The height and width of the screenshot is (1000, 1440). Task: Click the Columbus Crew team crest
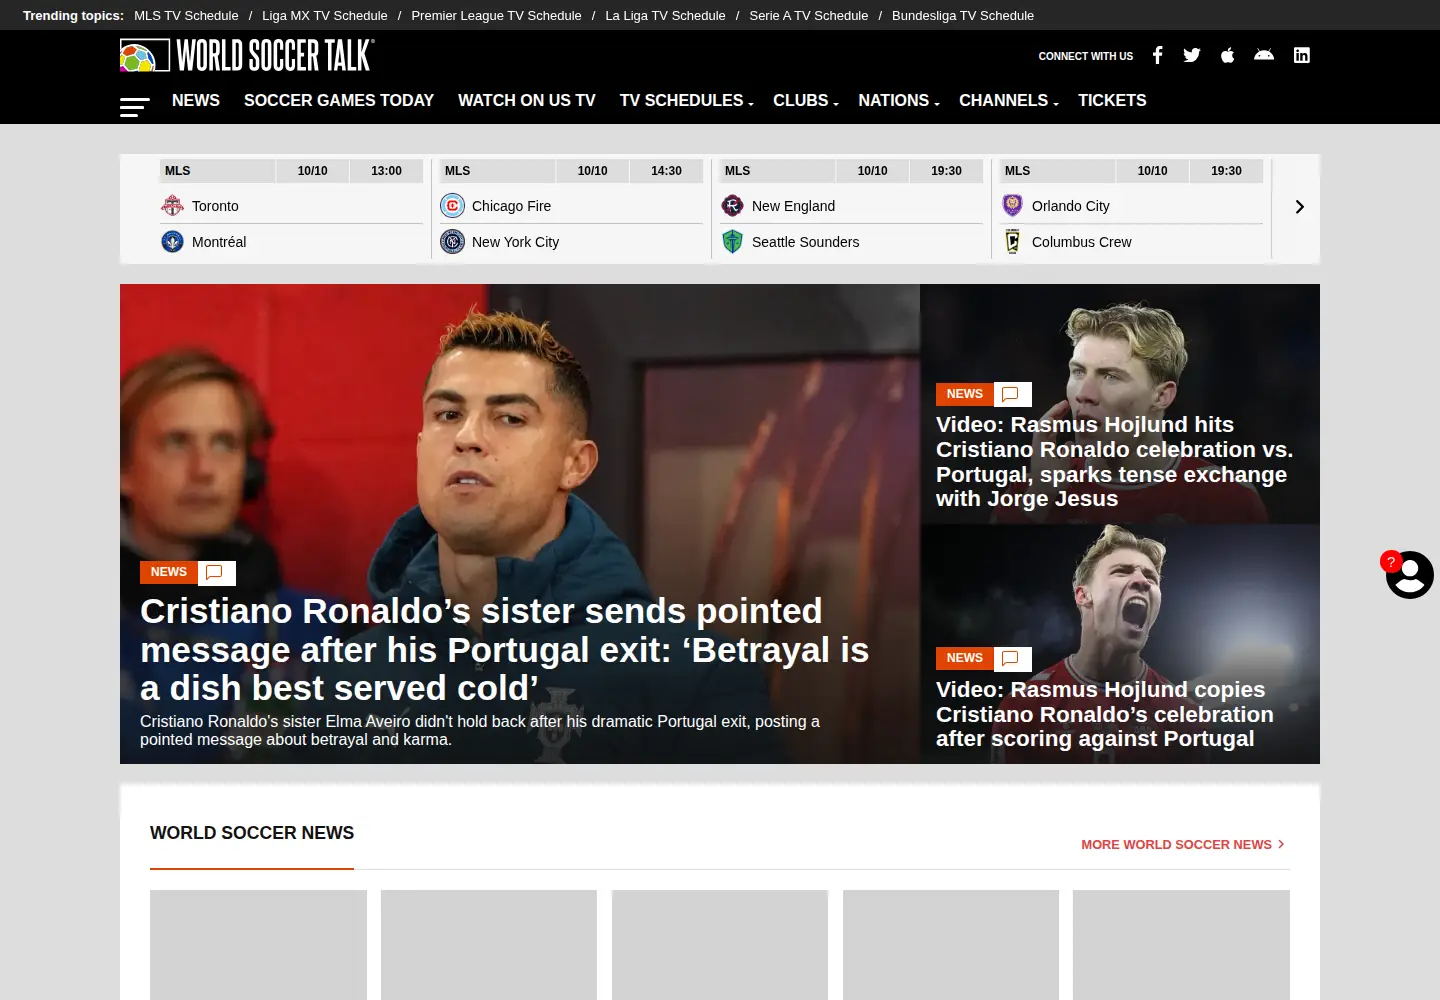(x=1013, y=242)
